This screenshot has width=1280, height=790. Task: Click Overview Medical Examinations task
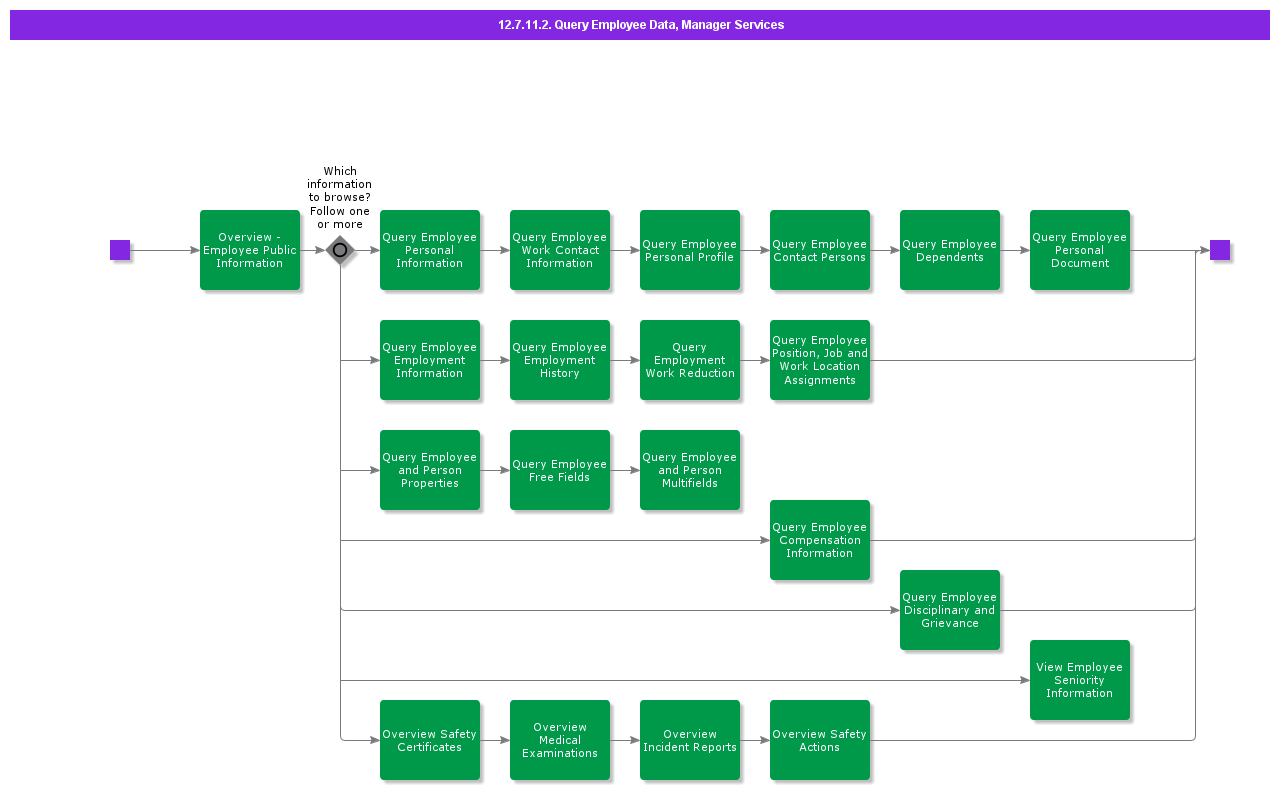pos(560,740)
